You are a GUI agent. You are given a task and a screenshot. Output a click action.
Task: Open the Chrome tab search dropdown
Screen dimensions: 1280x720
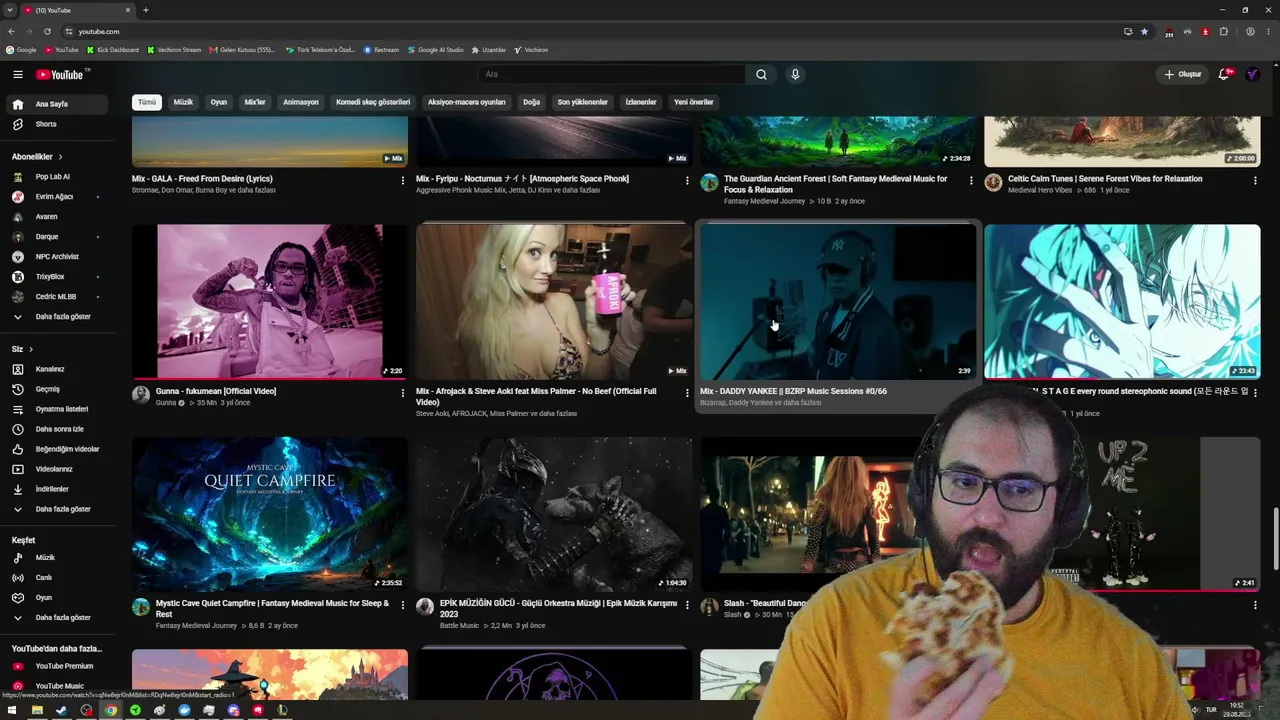click(10, 10)
